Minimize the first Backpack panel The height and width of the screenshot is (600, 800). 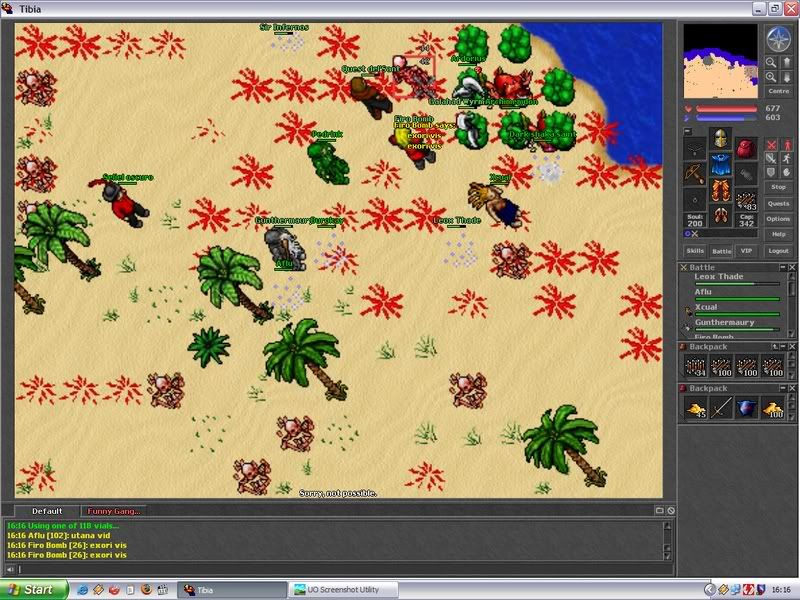(x=783, y=346)
